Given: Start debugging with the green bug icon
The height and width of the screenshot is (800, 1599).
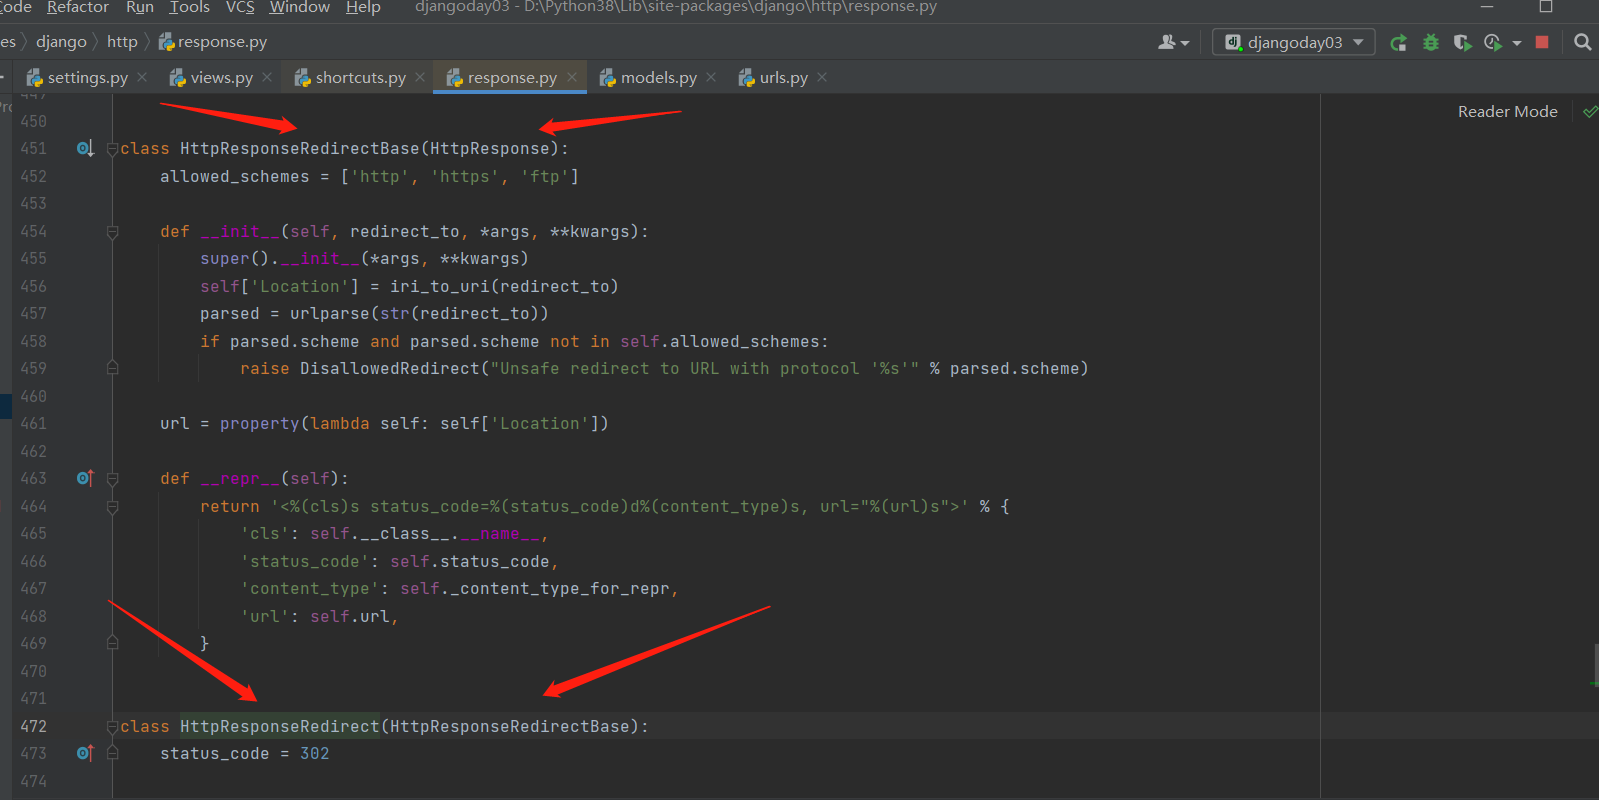Looking at the screenshot, I should click(x=1431, y=42).
